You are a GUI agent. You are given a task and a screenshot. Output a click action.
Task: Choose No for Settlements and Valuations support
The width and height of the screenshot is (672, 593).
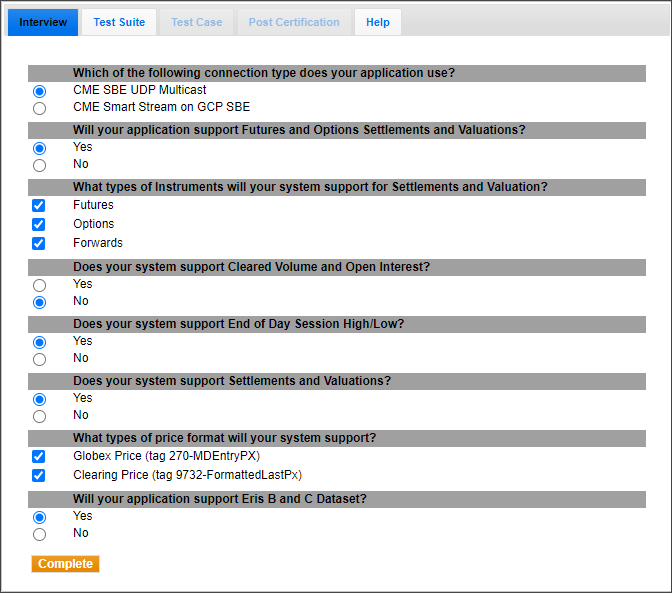point(39,416)
